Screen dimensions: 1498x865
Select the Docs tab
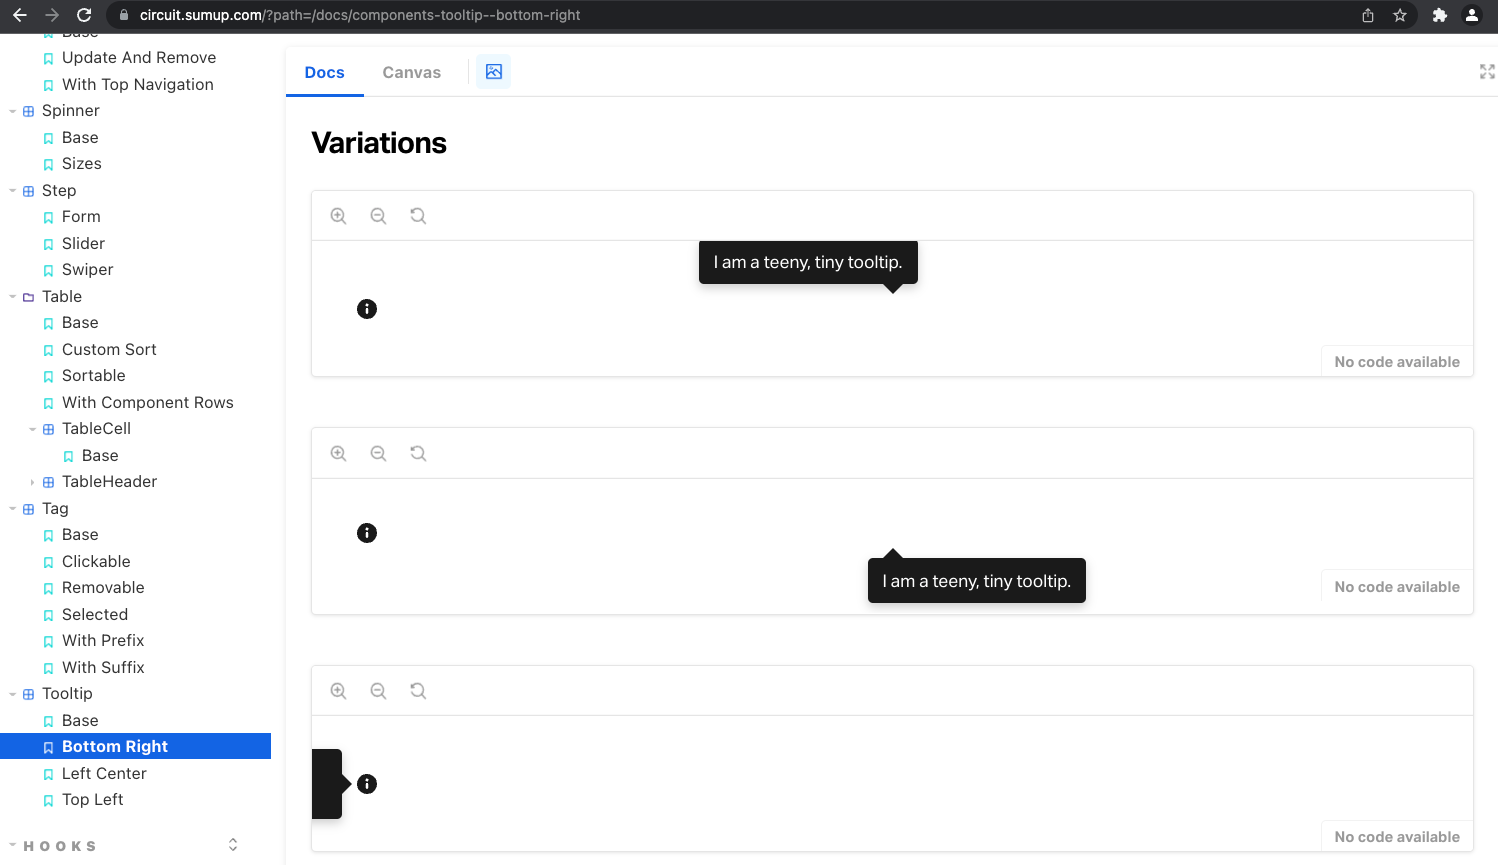(324, 71)
